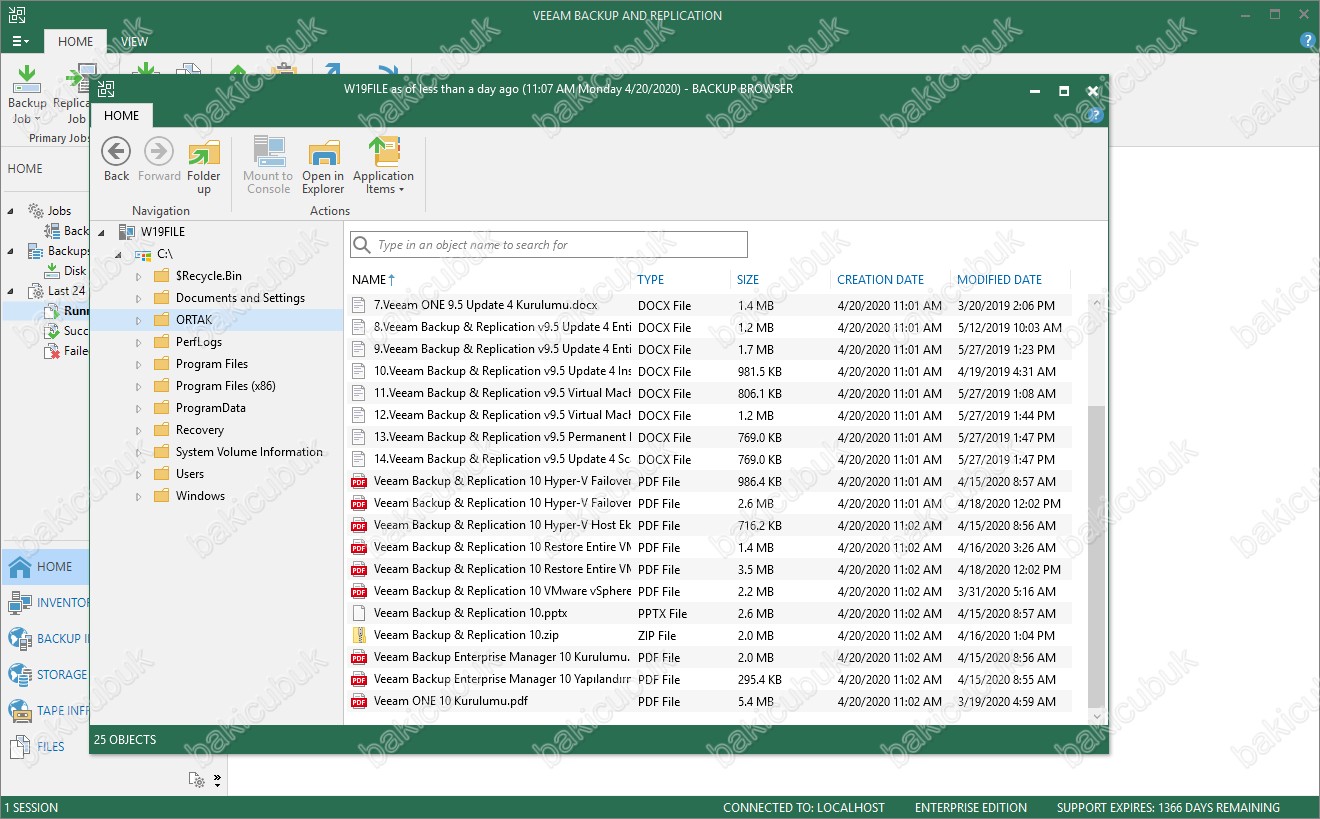Expand the Windows folder node
The image size is (1320, 819).
138,497
